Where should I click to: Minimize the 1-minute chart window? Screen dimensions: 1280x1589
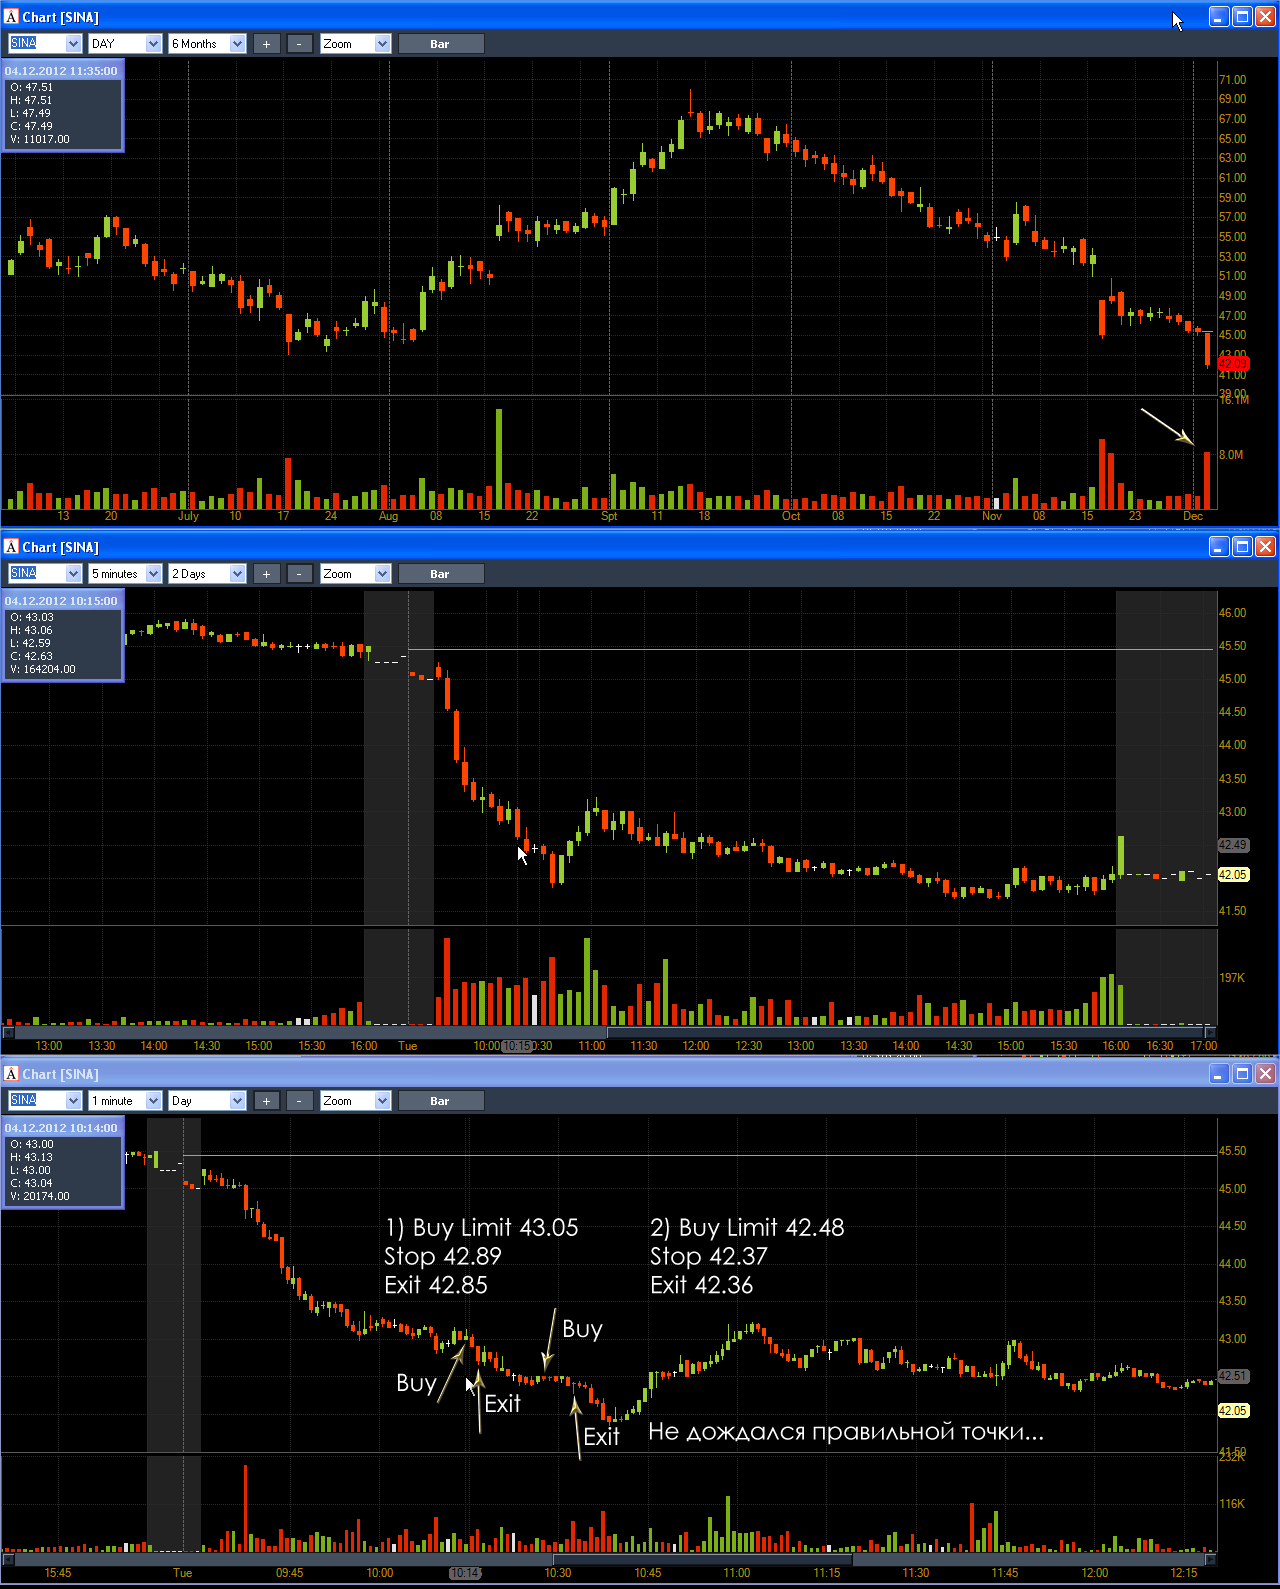click(x=1219, y=1074)
